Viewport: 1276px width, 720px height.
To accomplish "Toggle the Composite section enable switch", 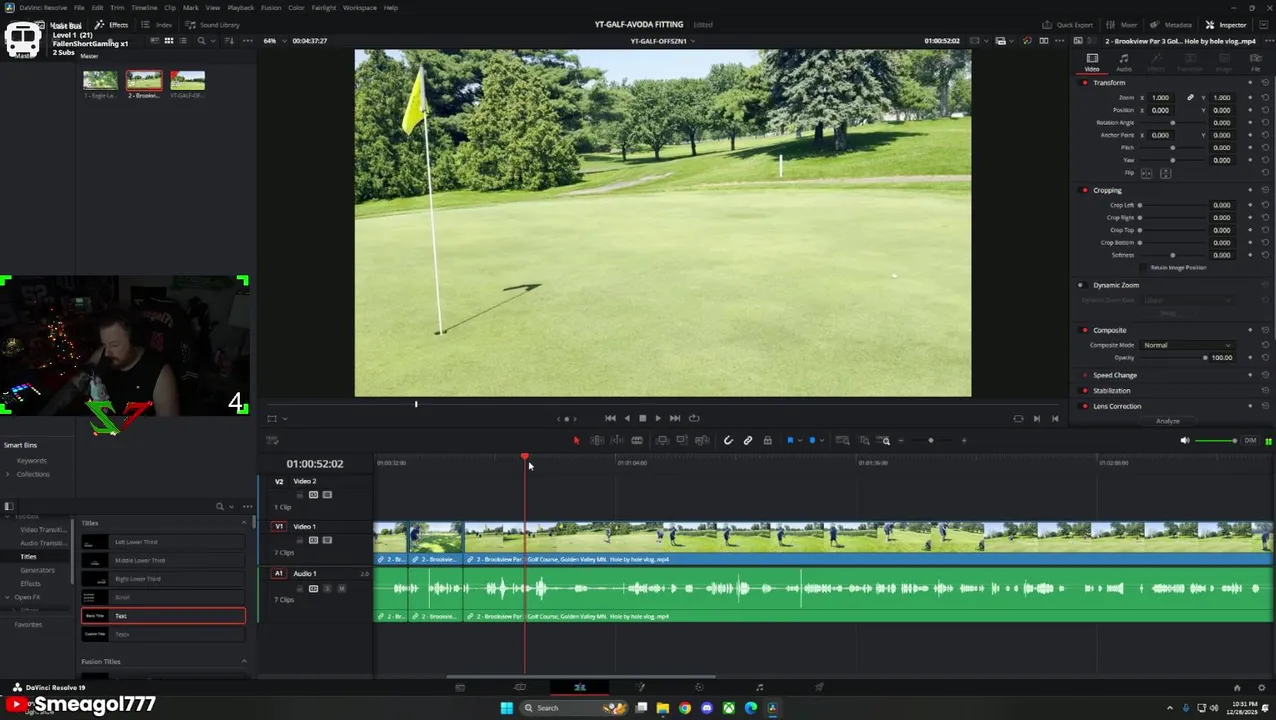I will click(x=1085, y=330).
